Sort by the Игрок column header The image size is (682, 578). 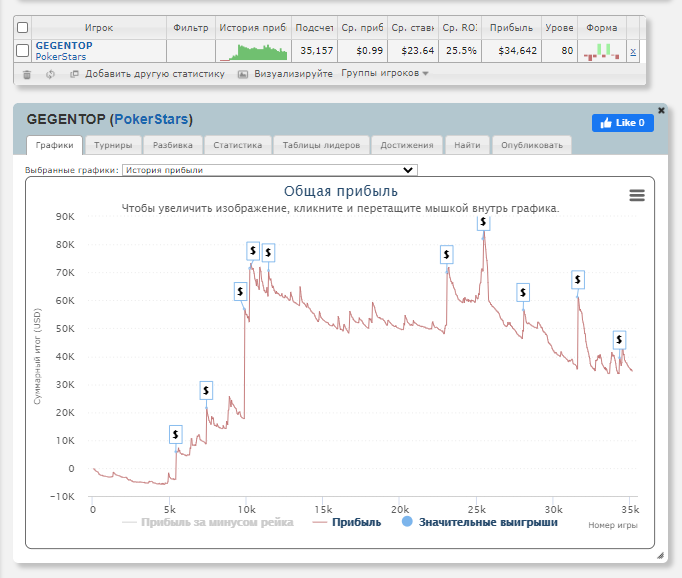click(x=99, y=28)
